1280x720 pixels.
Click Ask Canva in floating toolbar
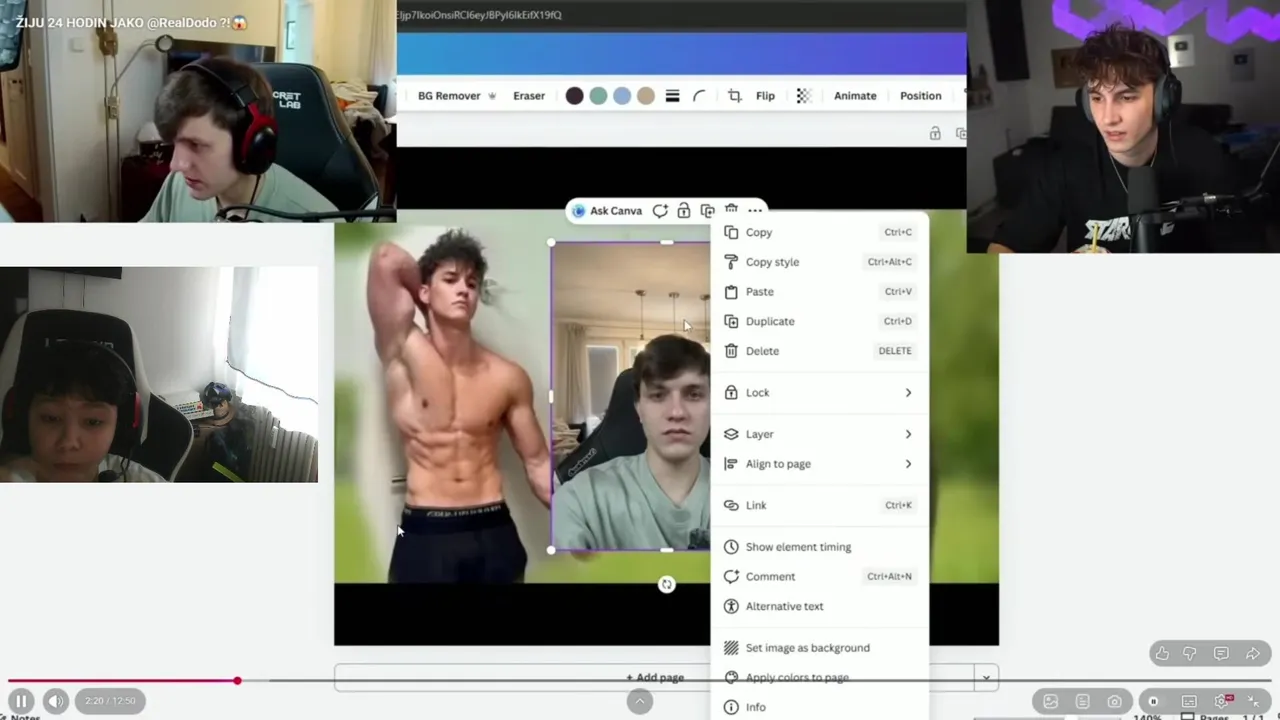[x=607, y=211]
